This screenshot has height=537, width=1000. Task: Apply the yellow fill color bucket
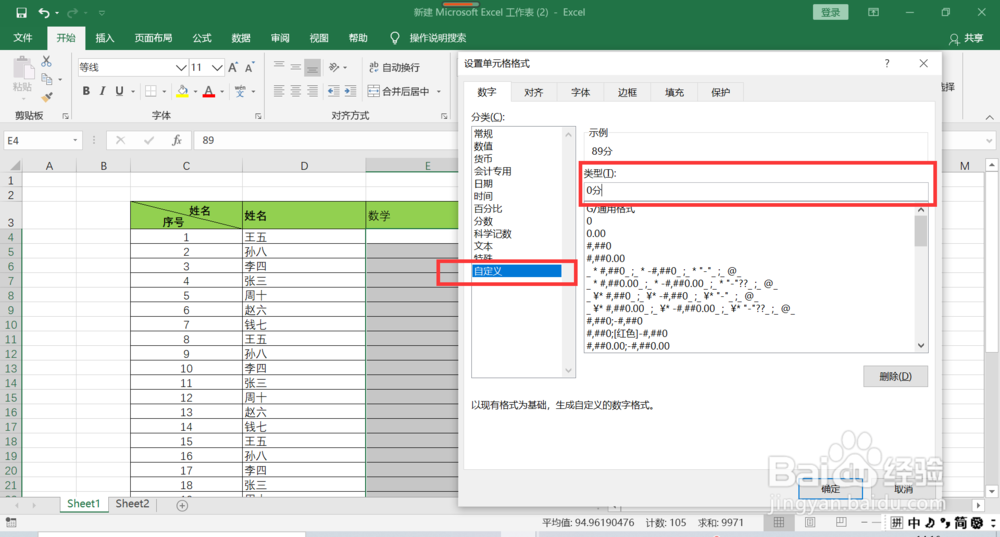(182, 91)
